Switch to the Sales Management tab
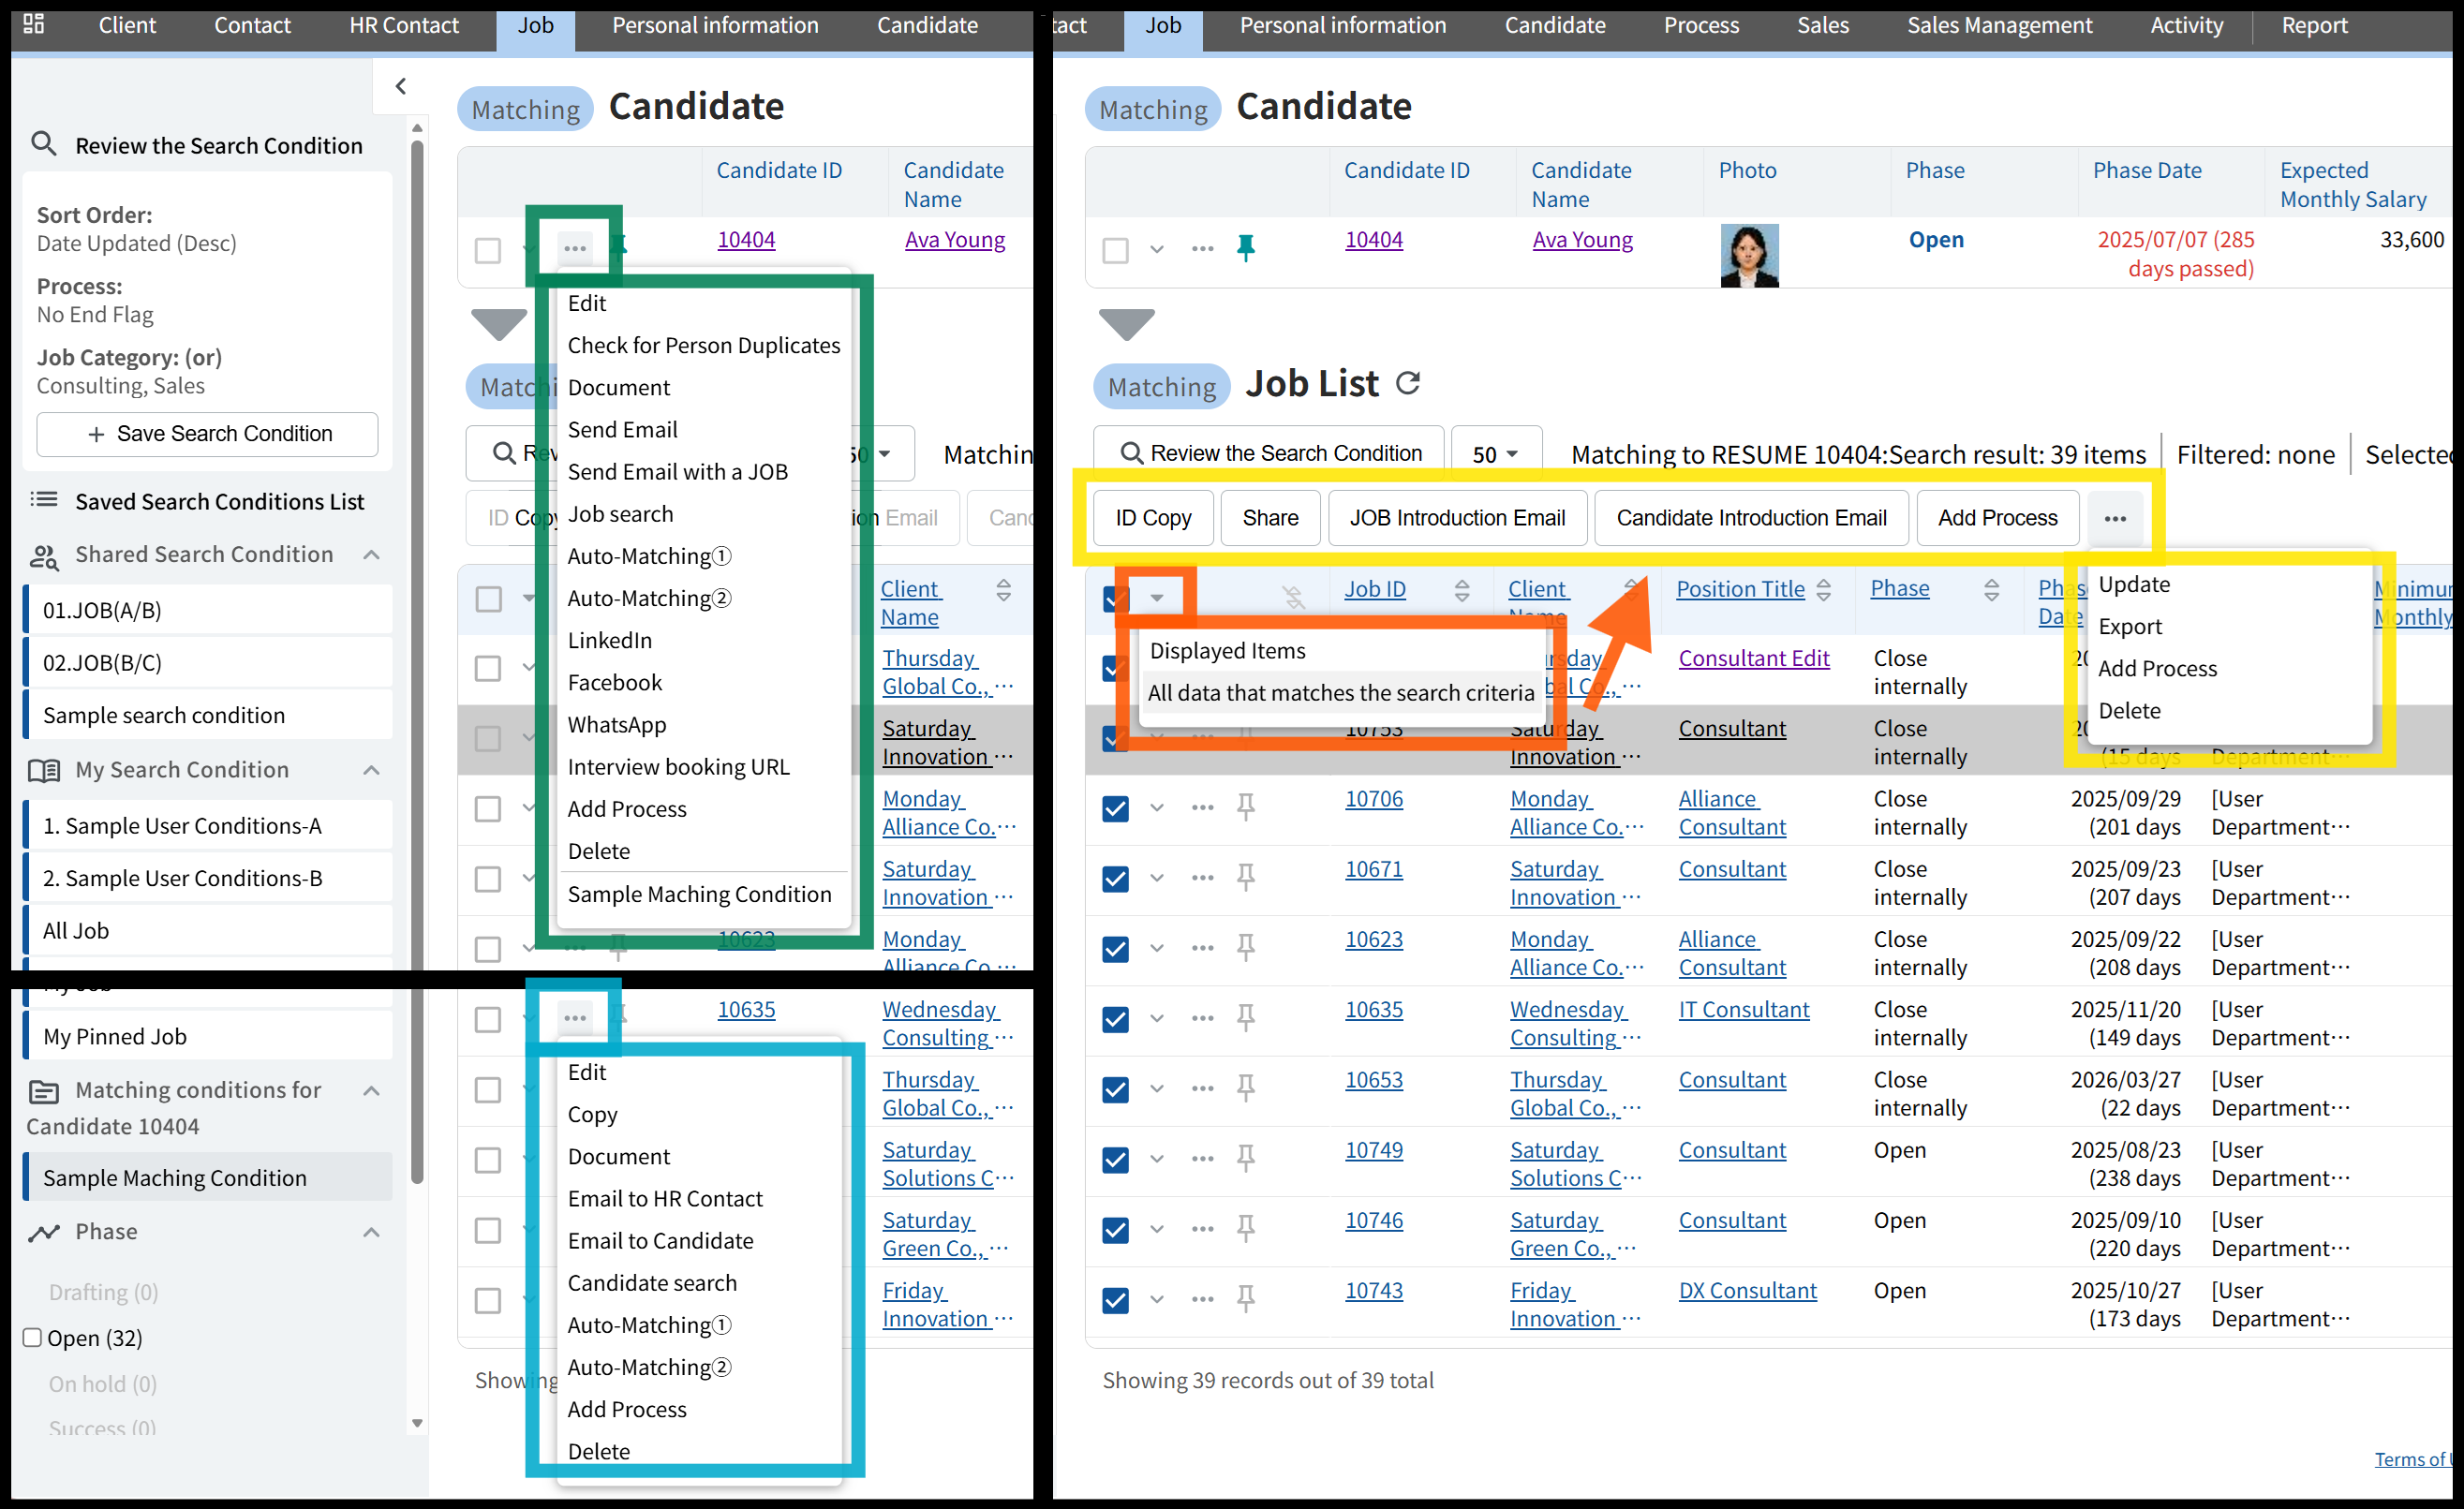The height and width of the screenshot is (1509, 2464). coord(1999,25)
